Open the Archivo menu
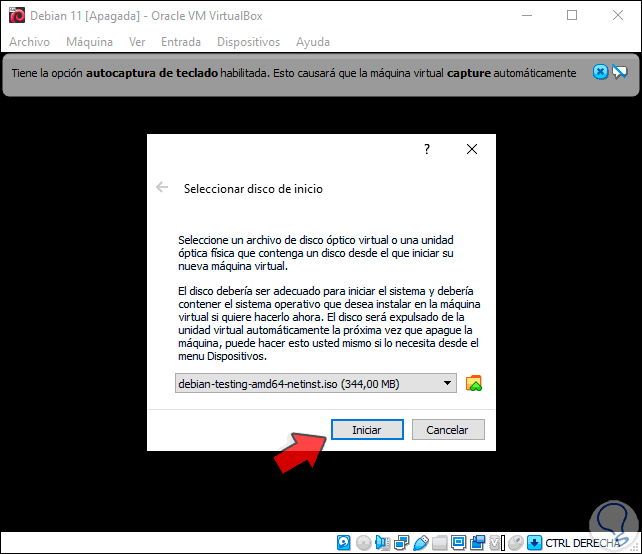The width and height of the screenshot is (642, 554). point(29,42)
